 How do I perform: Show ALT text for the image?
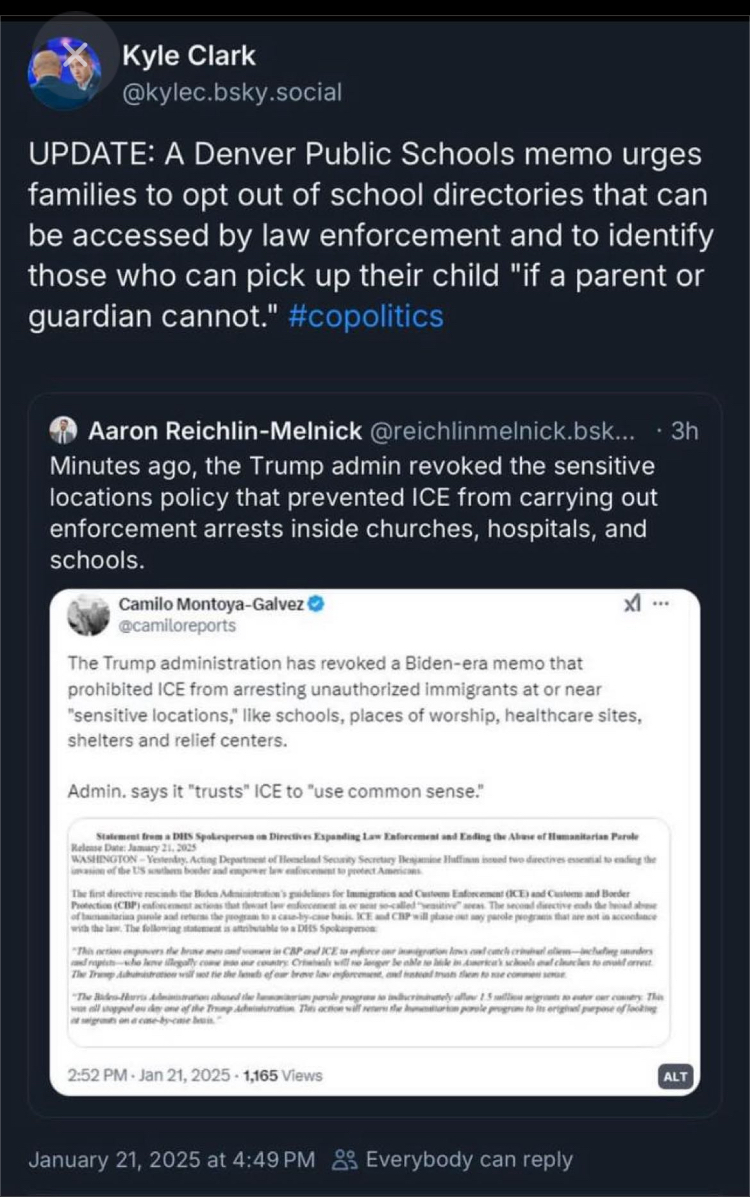[675, 1076]
